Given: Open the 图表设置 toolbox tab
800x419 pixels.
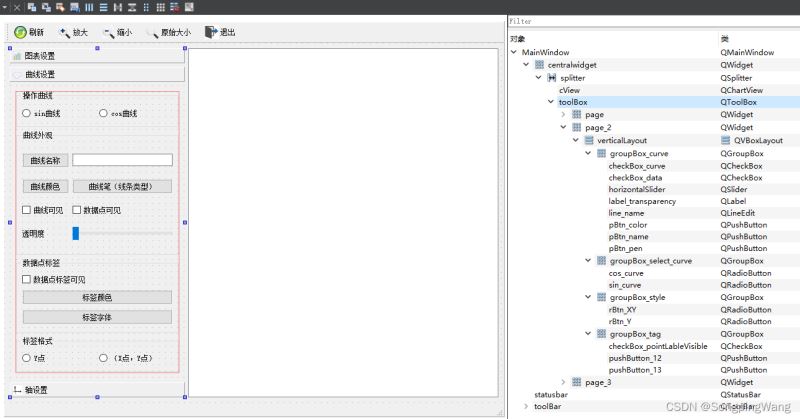Looking at the screenshot, I should [x=40, y=56].
